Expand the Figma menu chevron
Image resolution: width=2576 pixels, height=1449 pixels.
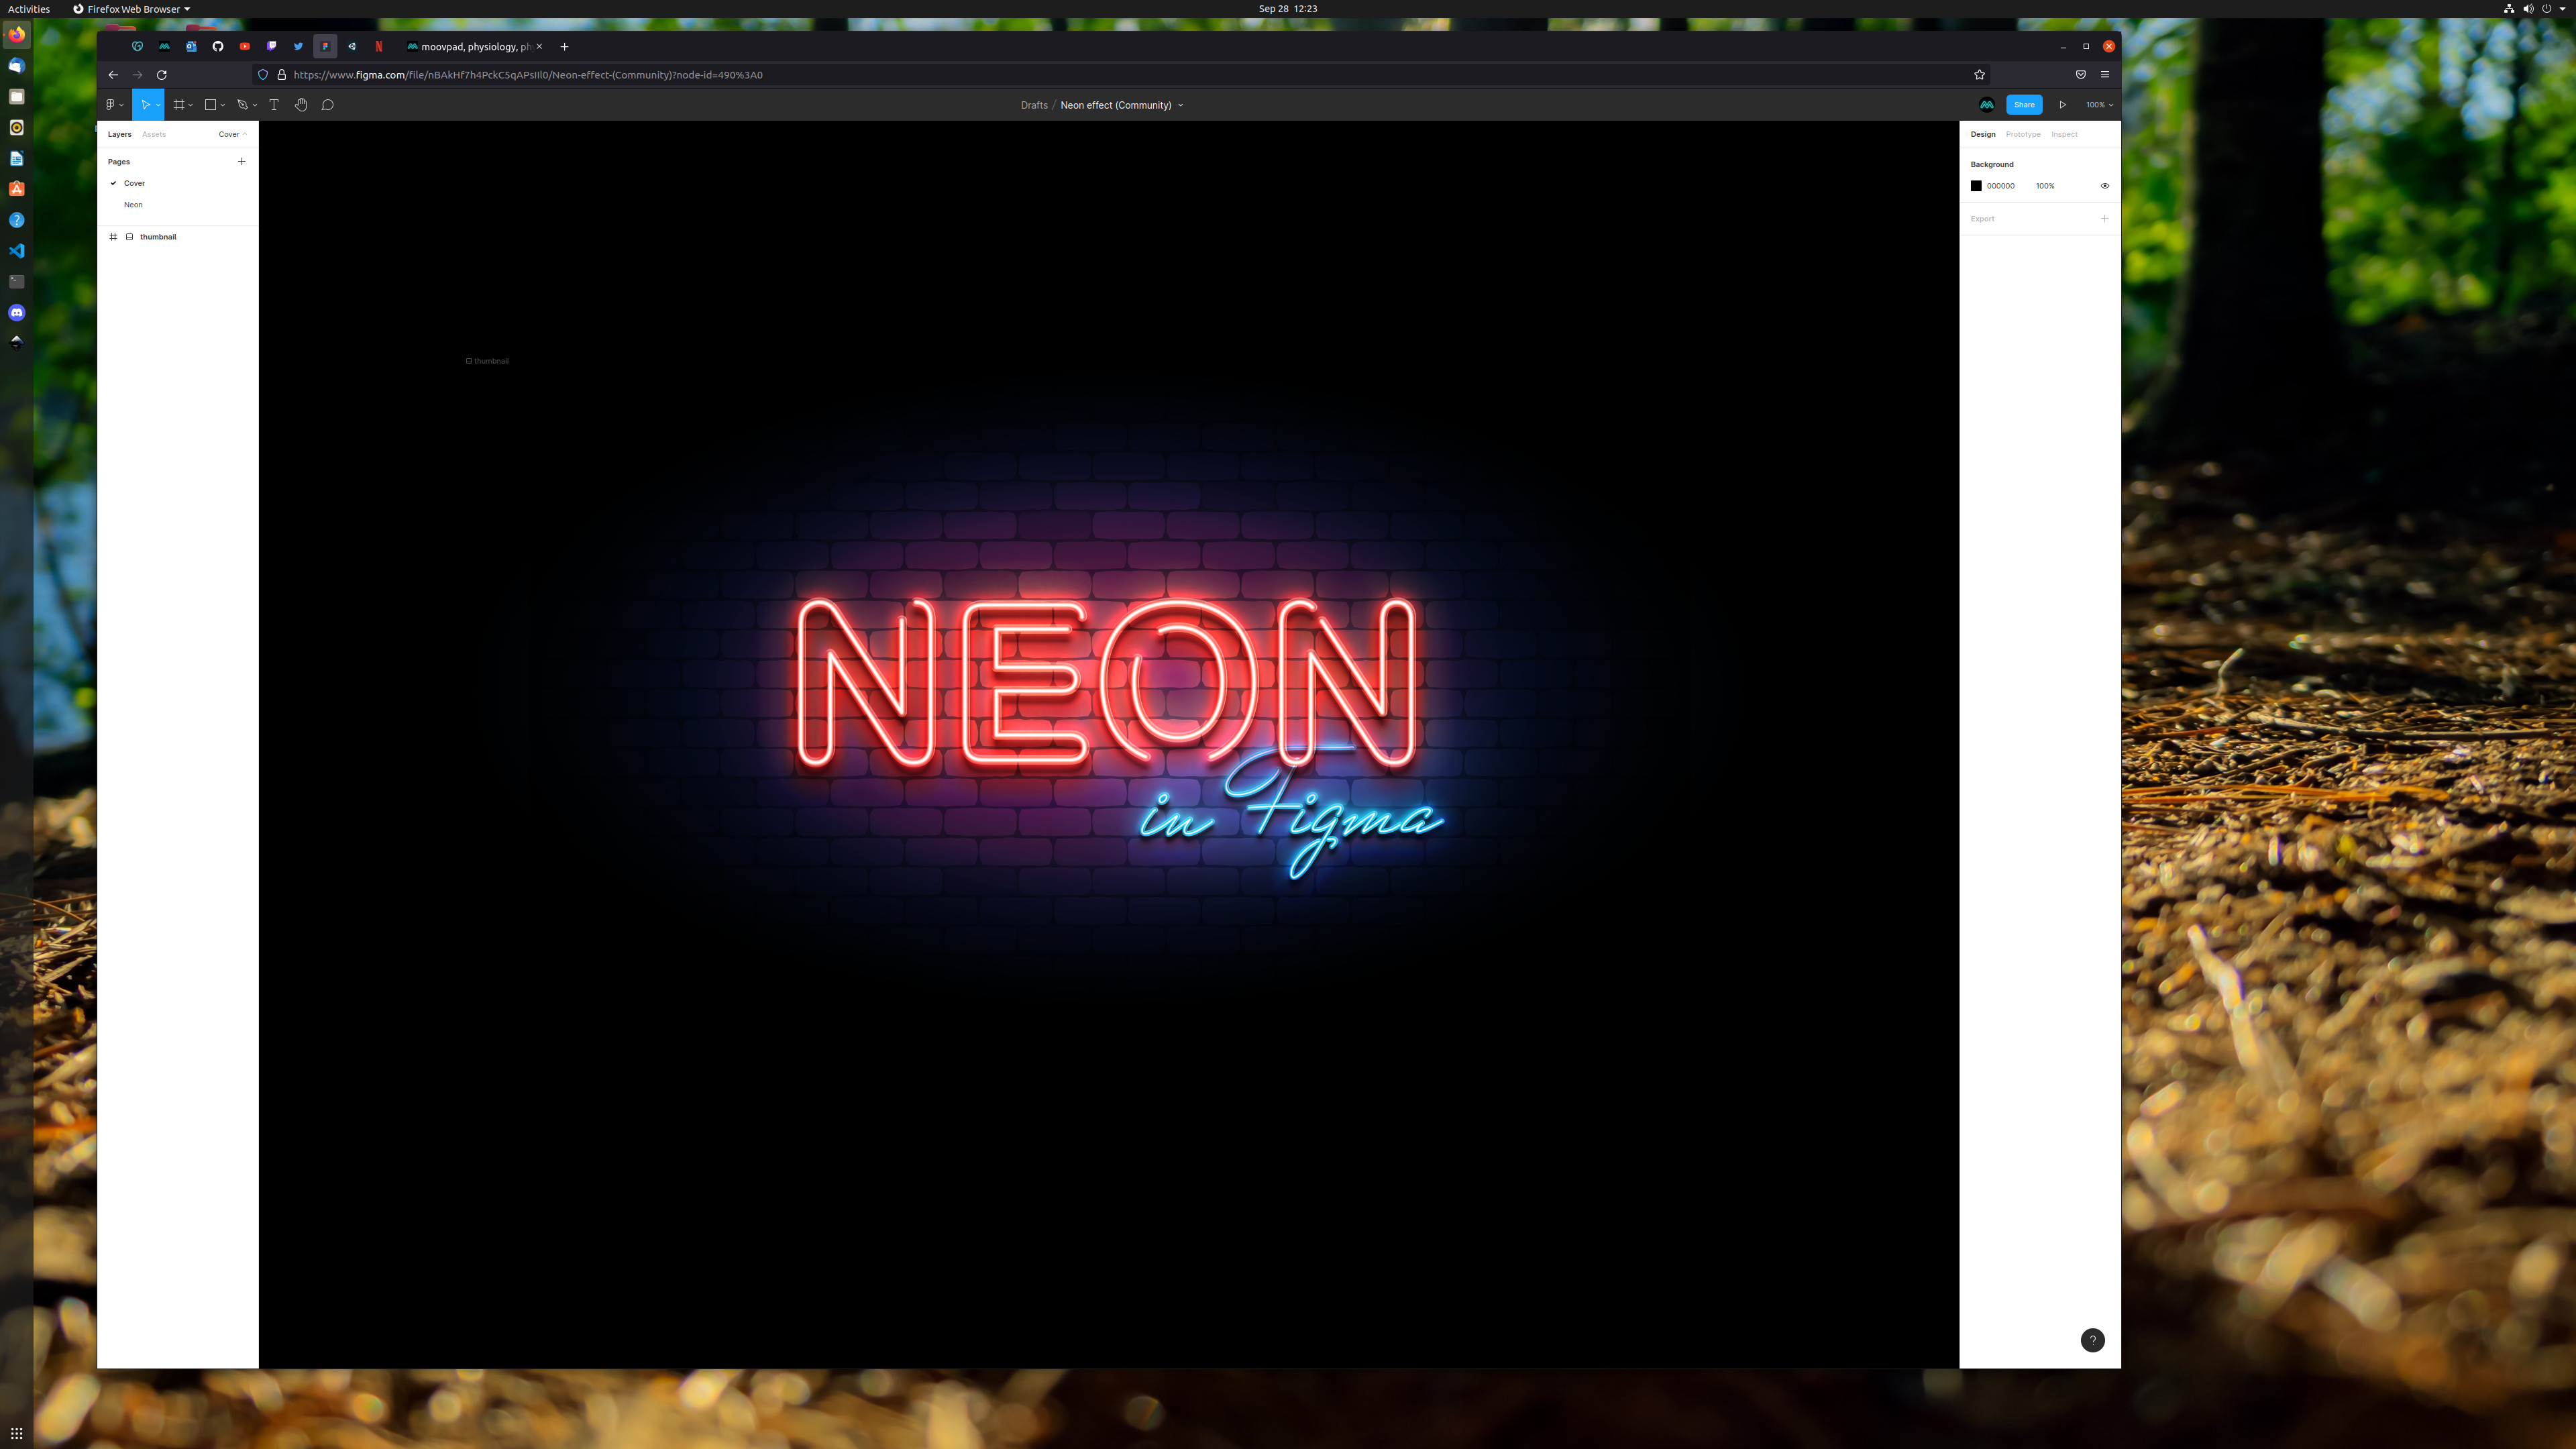tap(121, 105)
